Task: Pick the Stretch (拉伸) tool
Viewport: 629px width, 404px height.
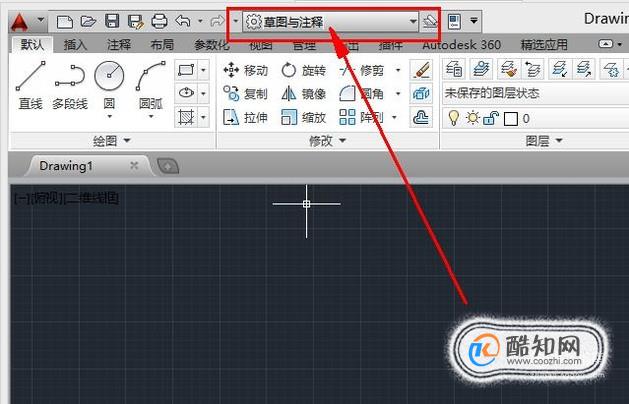Action: tap(246, 118)
